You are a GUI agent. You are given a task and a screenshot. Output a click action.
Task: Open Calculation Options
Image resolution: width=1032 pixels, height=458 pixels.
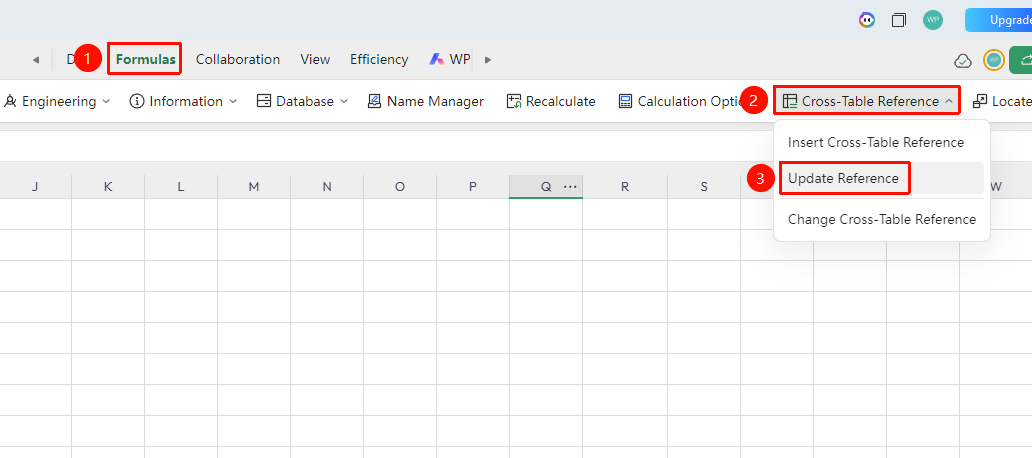point(680,101)
